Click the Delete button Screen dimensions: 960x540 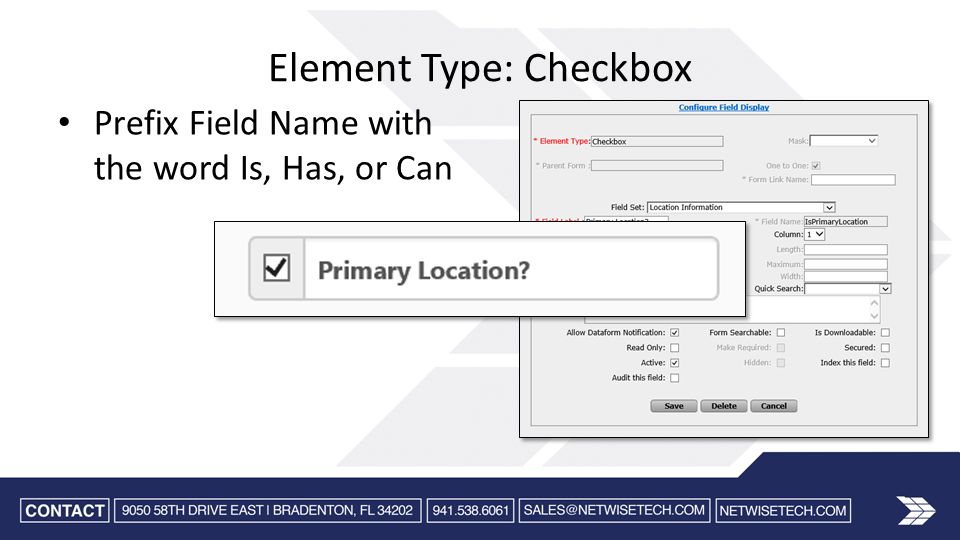pos(724,406)
